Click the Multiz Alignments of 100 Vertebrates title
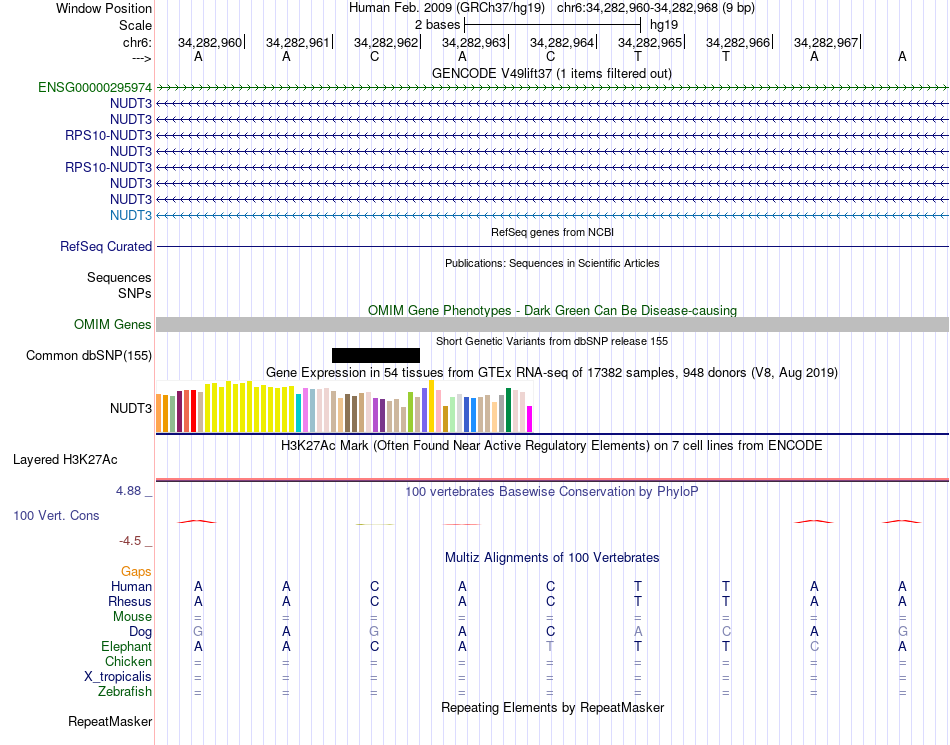This screenshot has width=950, height=745. pyautogui.click(x=552, y=558)
